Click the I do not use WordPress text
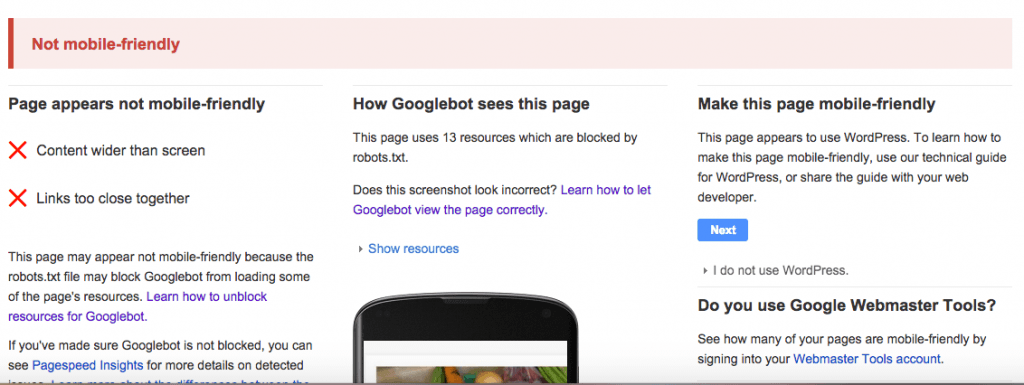 (x=780, y=270)
